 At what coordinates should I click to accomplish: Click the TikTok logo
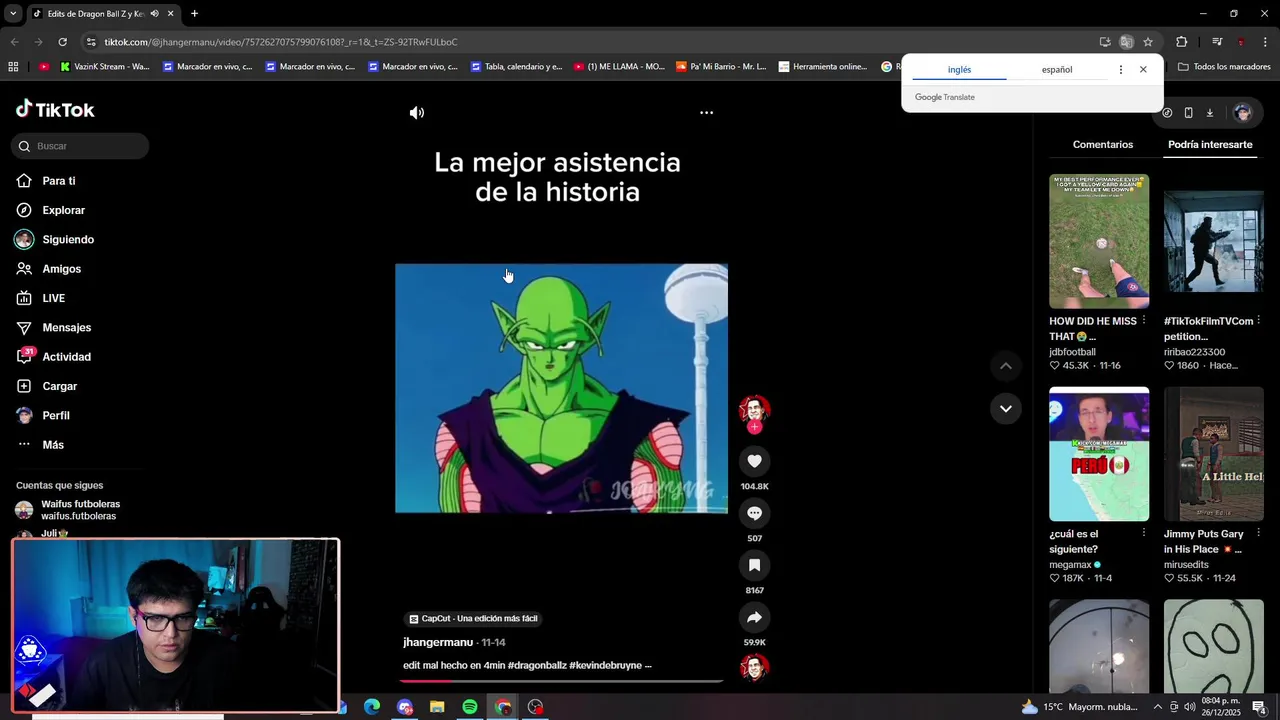[55, 110]
